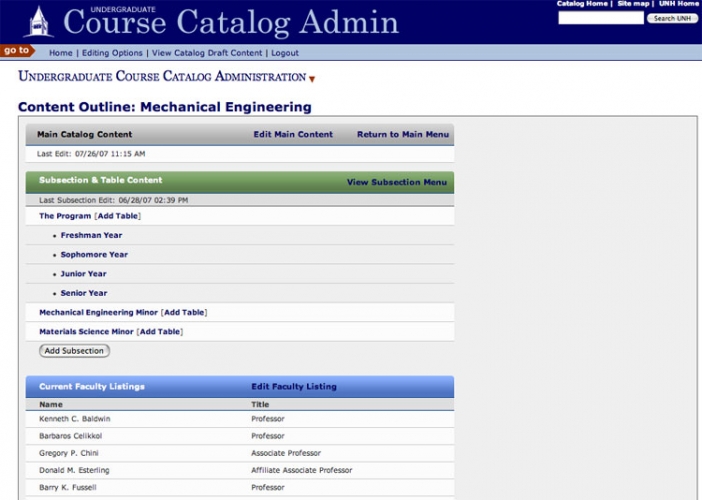
Task: Click the 'Main Catalog Content' header label
Action: coord(85,134)
